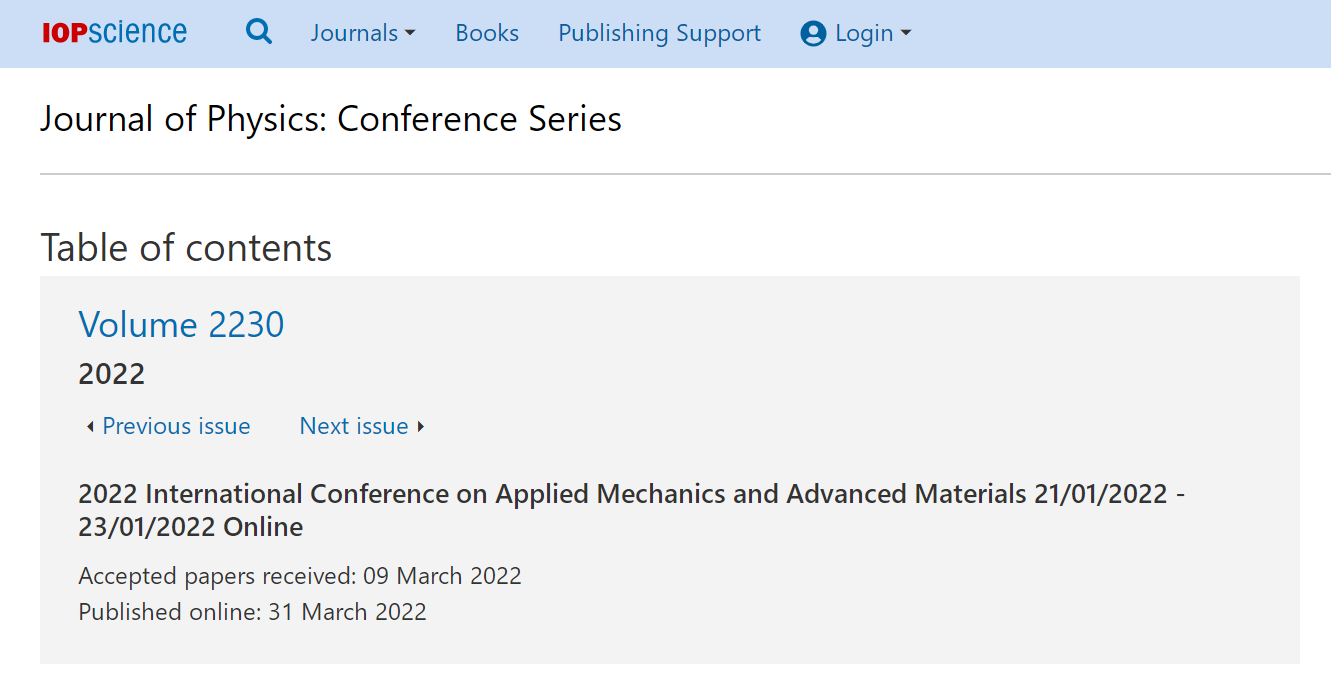Image resolution: width=1331 pixels, height=683 pixels.
Task: Open the Volume 2230 link
Action: (x=181, y=324)
